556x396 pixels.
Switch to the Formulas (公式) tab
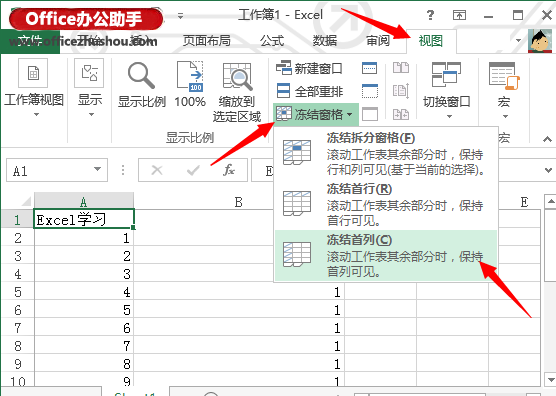(272, 41)
